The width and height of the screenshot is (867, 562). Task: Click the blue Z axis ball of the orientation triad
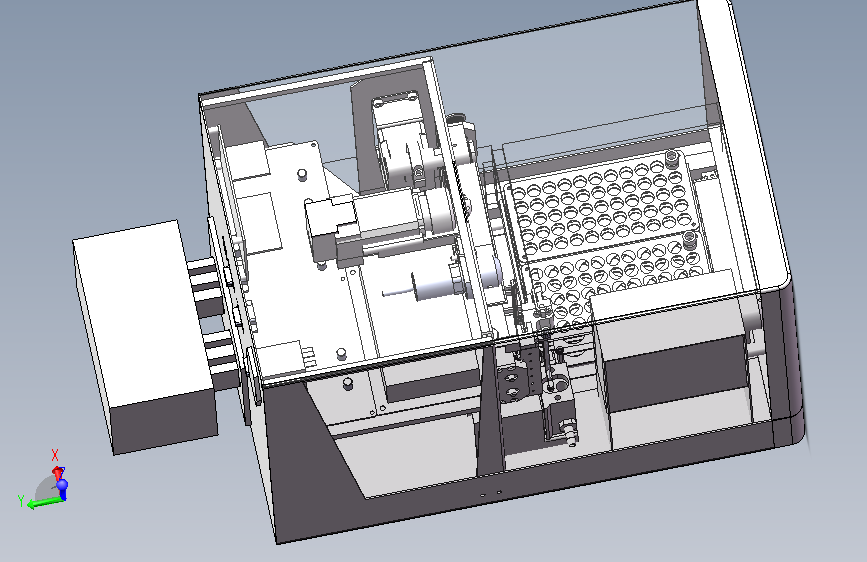[x=62, y=485]
